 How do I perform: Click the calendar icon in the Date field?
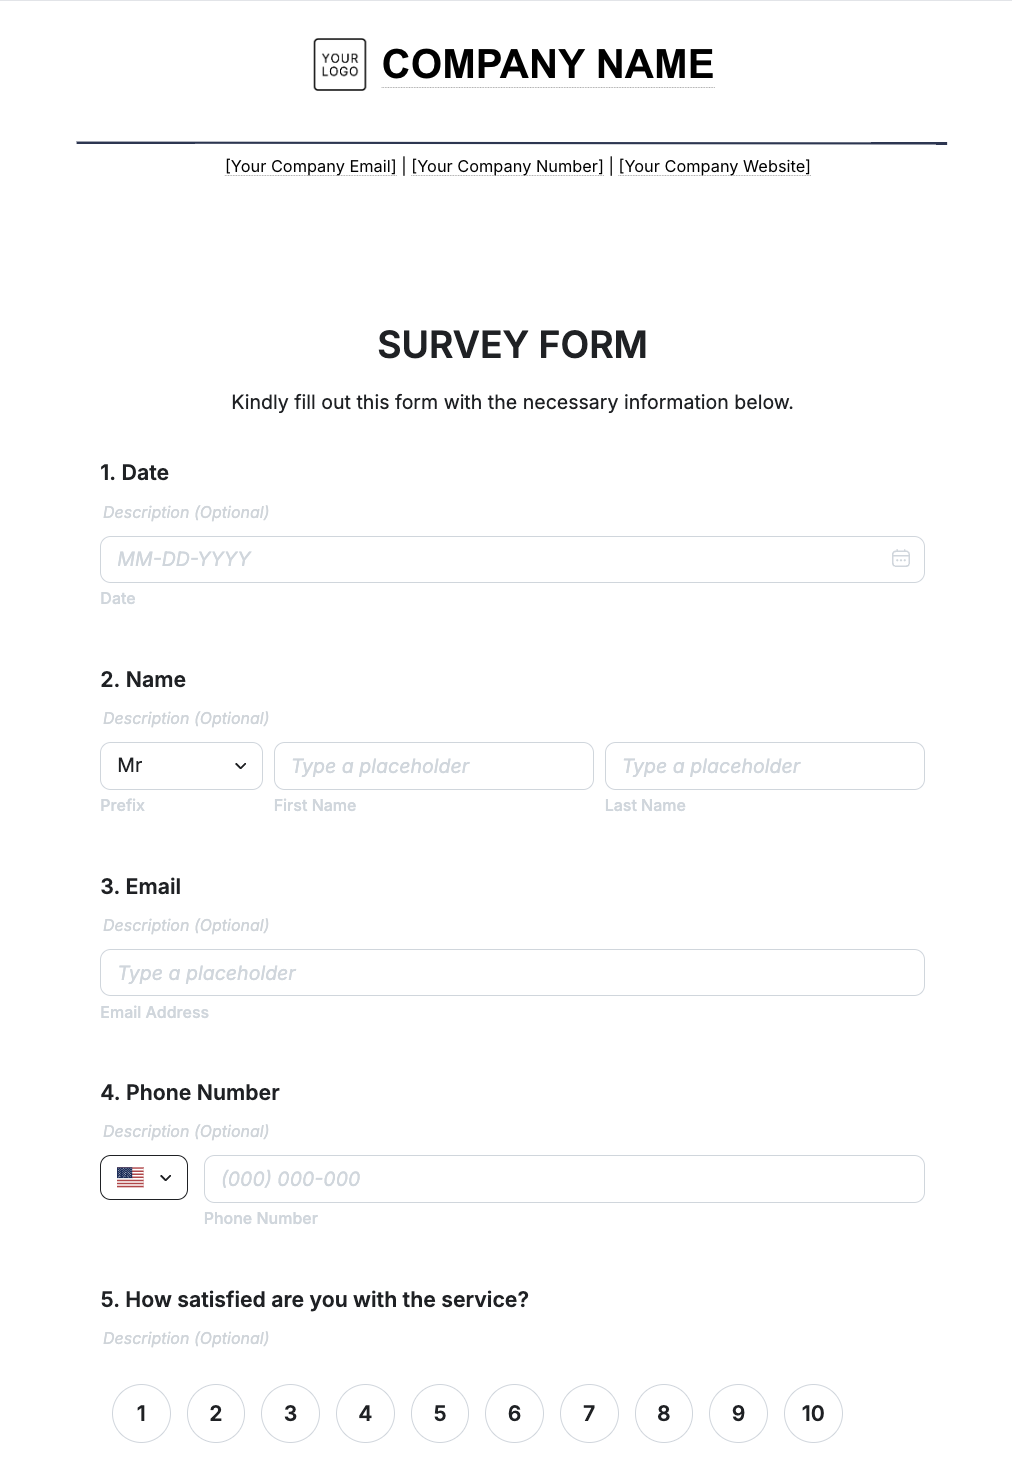pos(900,559)
